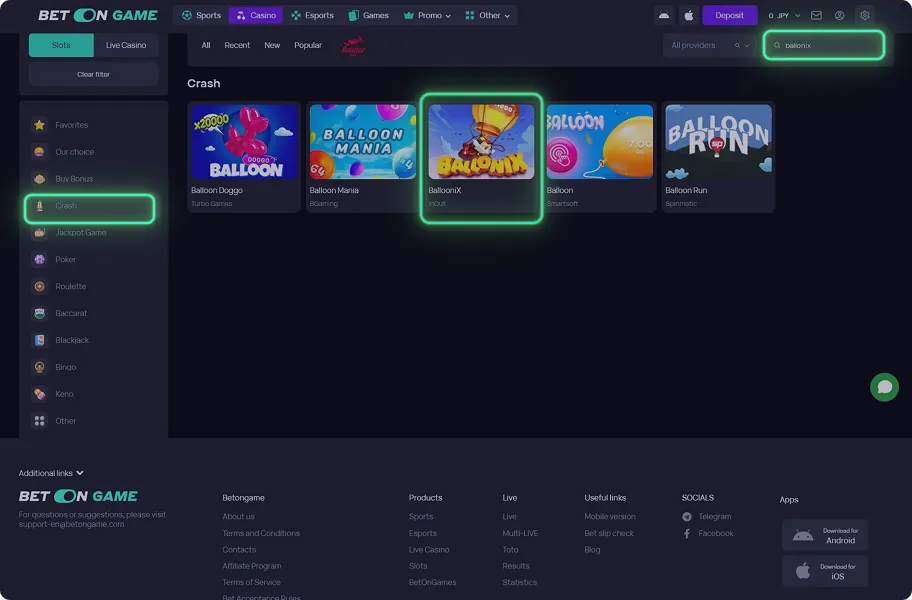Select Roulette in the sidebar categories
Screen dimensions: 912x600
point(70,286)
